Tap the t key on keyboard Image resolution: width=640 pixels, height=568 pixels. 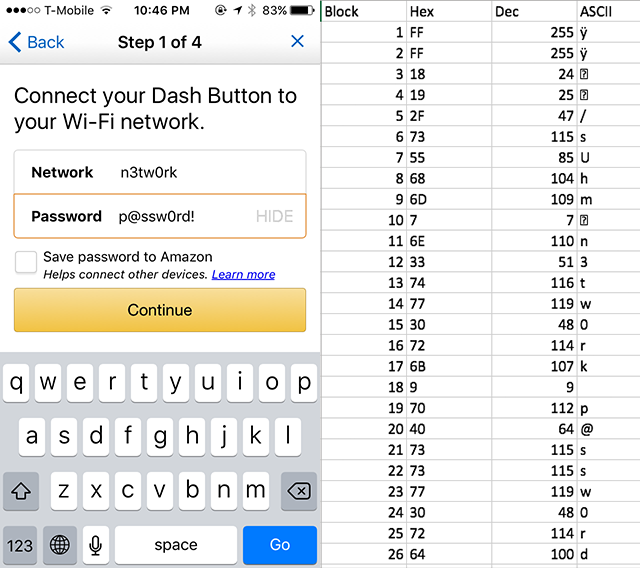[x=144, y=383]
